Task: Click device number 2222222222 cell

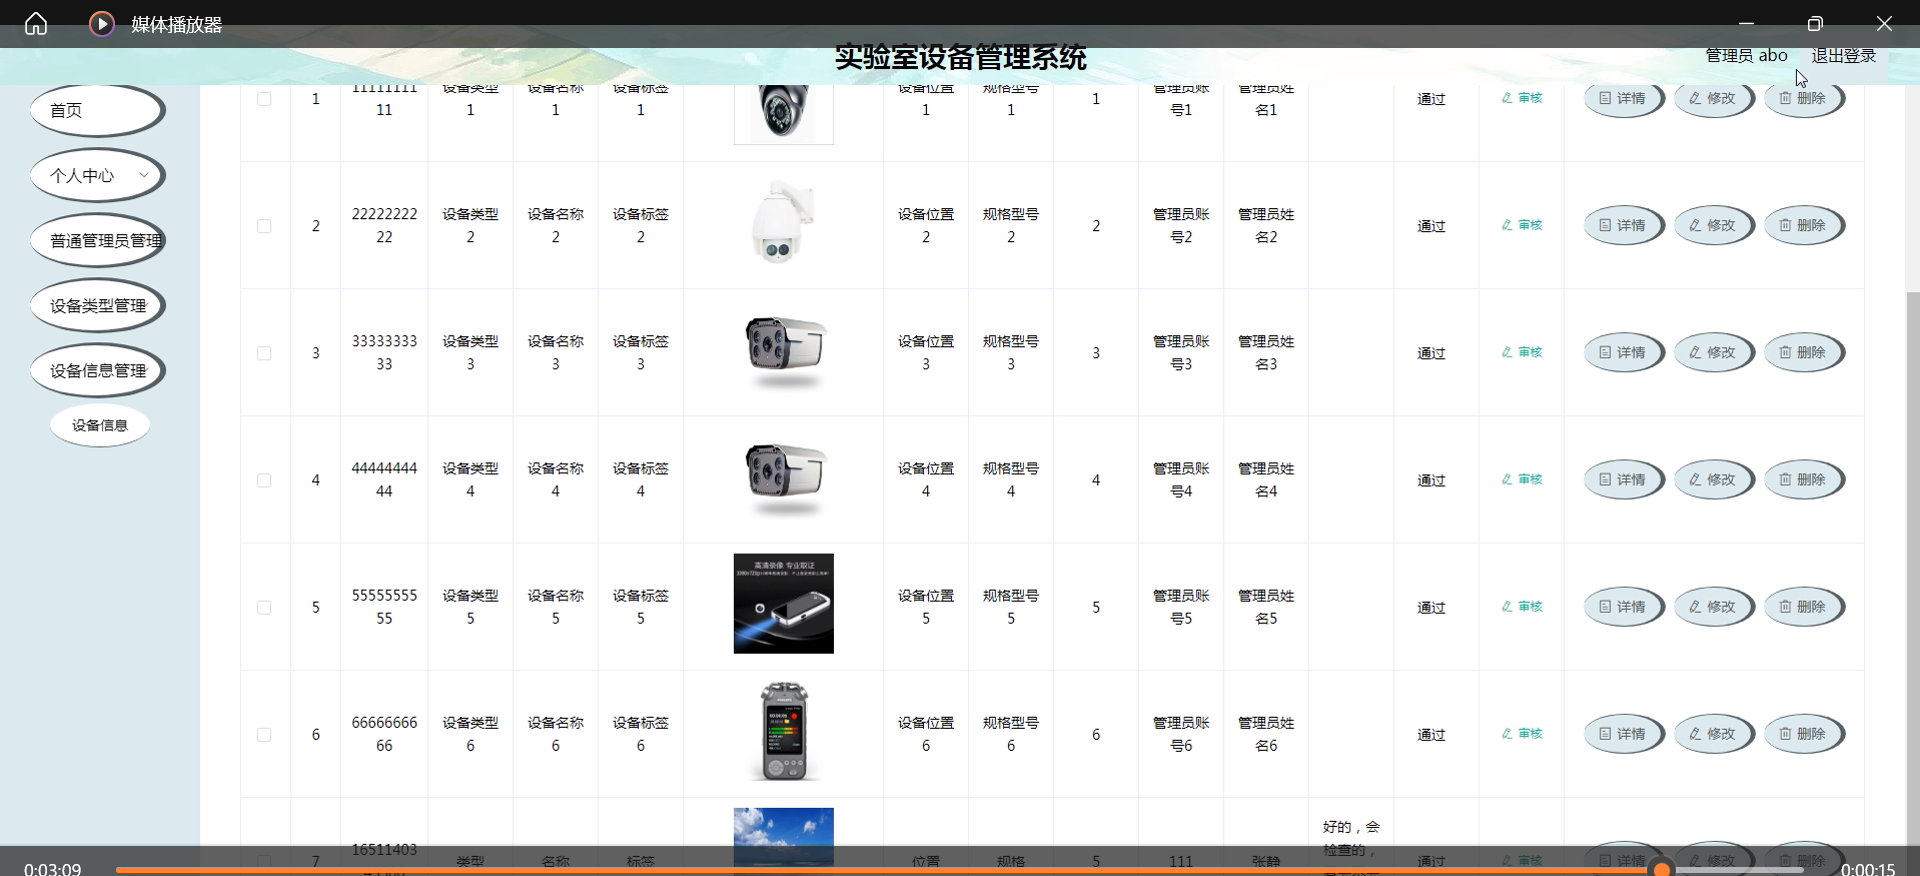Action: [x=384, y=226]
